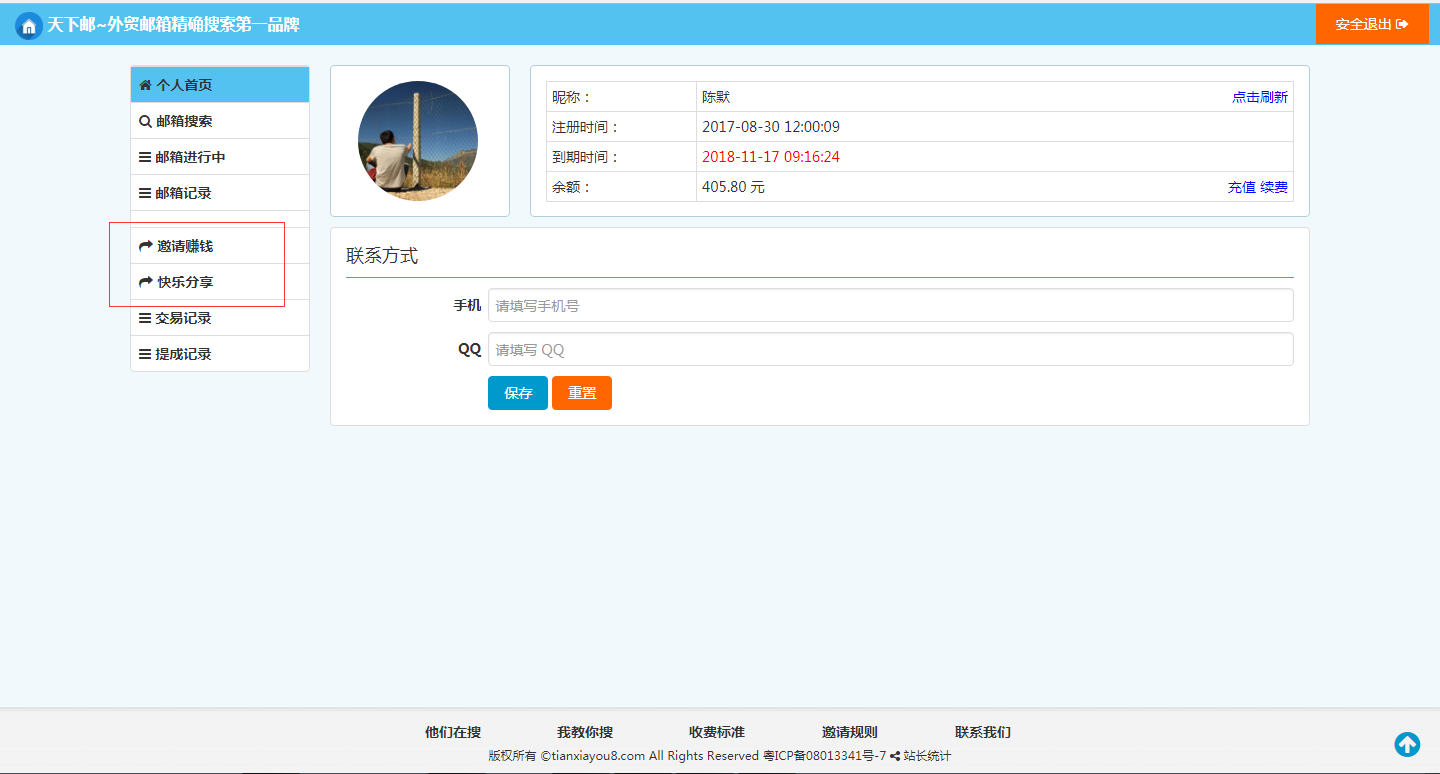Screen dimensions: 1440x774
Task: Click the scroll-to-top arrow icon
Action: (x=1407, y=744)
